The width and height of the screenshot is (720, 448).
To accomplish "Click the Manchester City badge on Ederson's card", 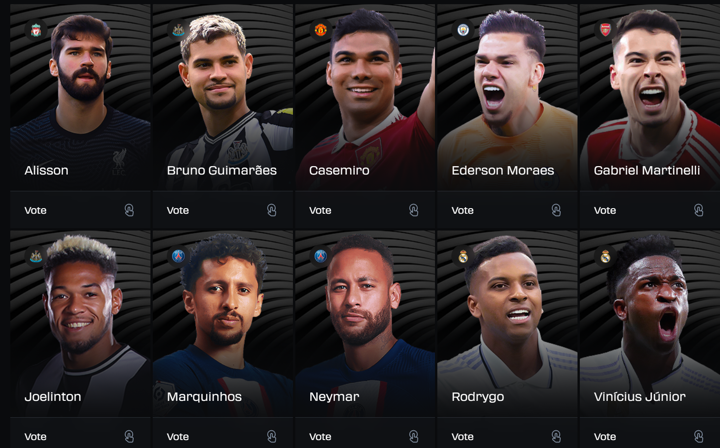I will (x=463, y=30).
